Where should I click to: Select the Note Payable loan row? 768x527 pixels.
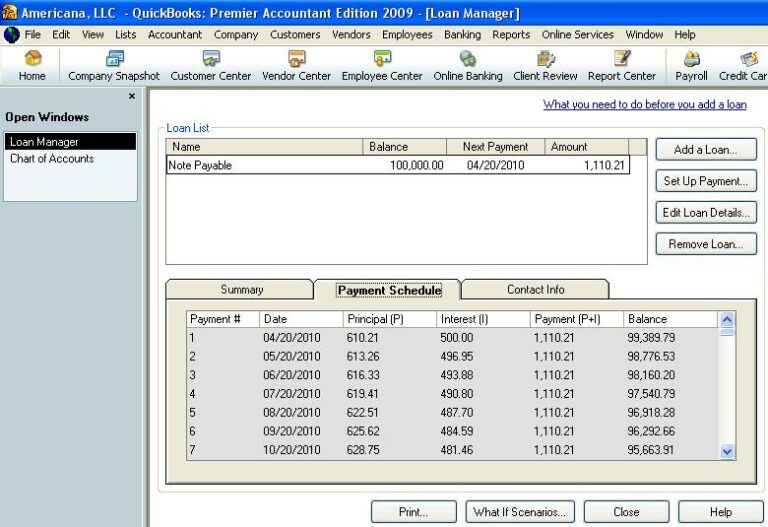pos(398,165)
